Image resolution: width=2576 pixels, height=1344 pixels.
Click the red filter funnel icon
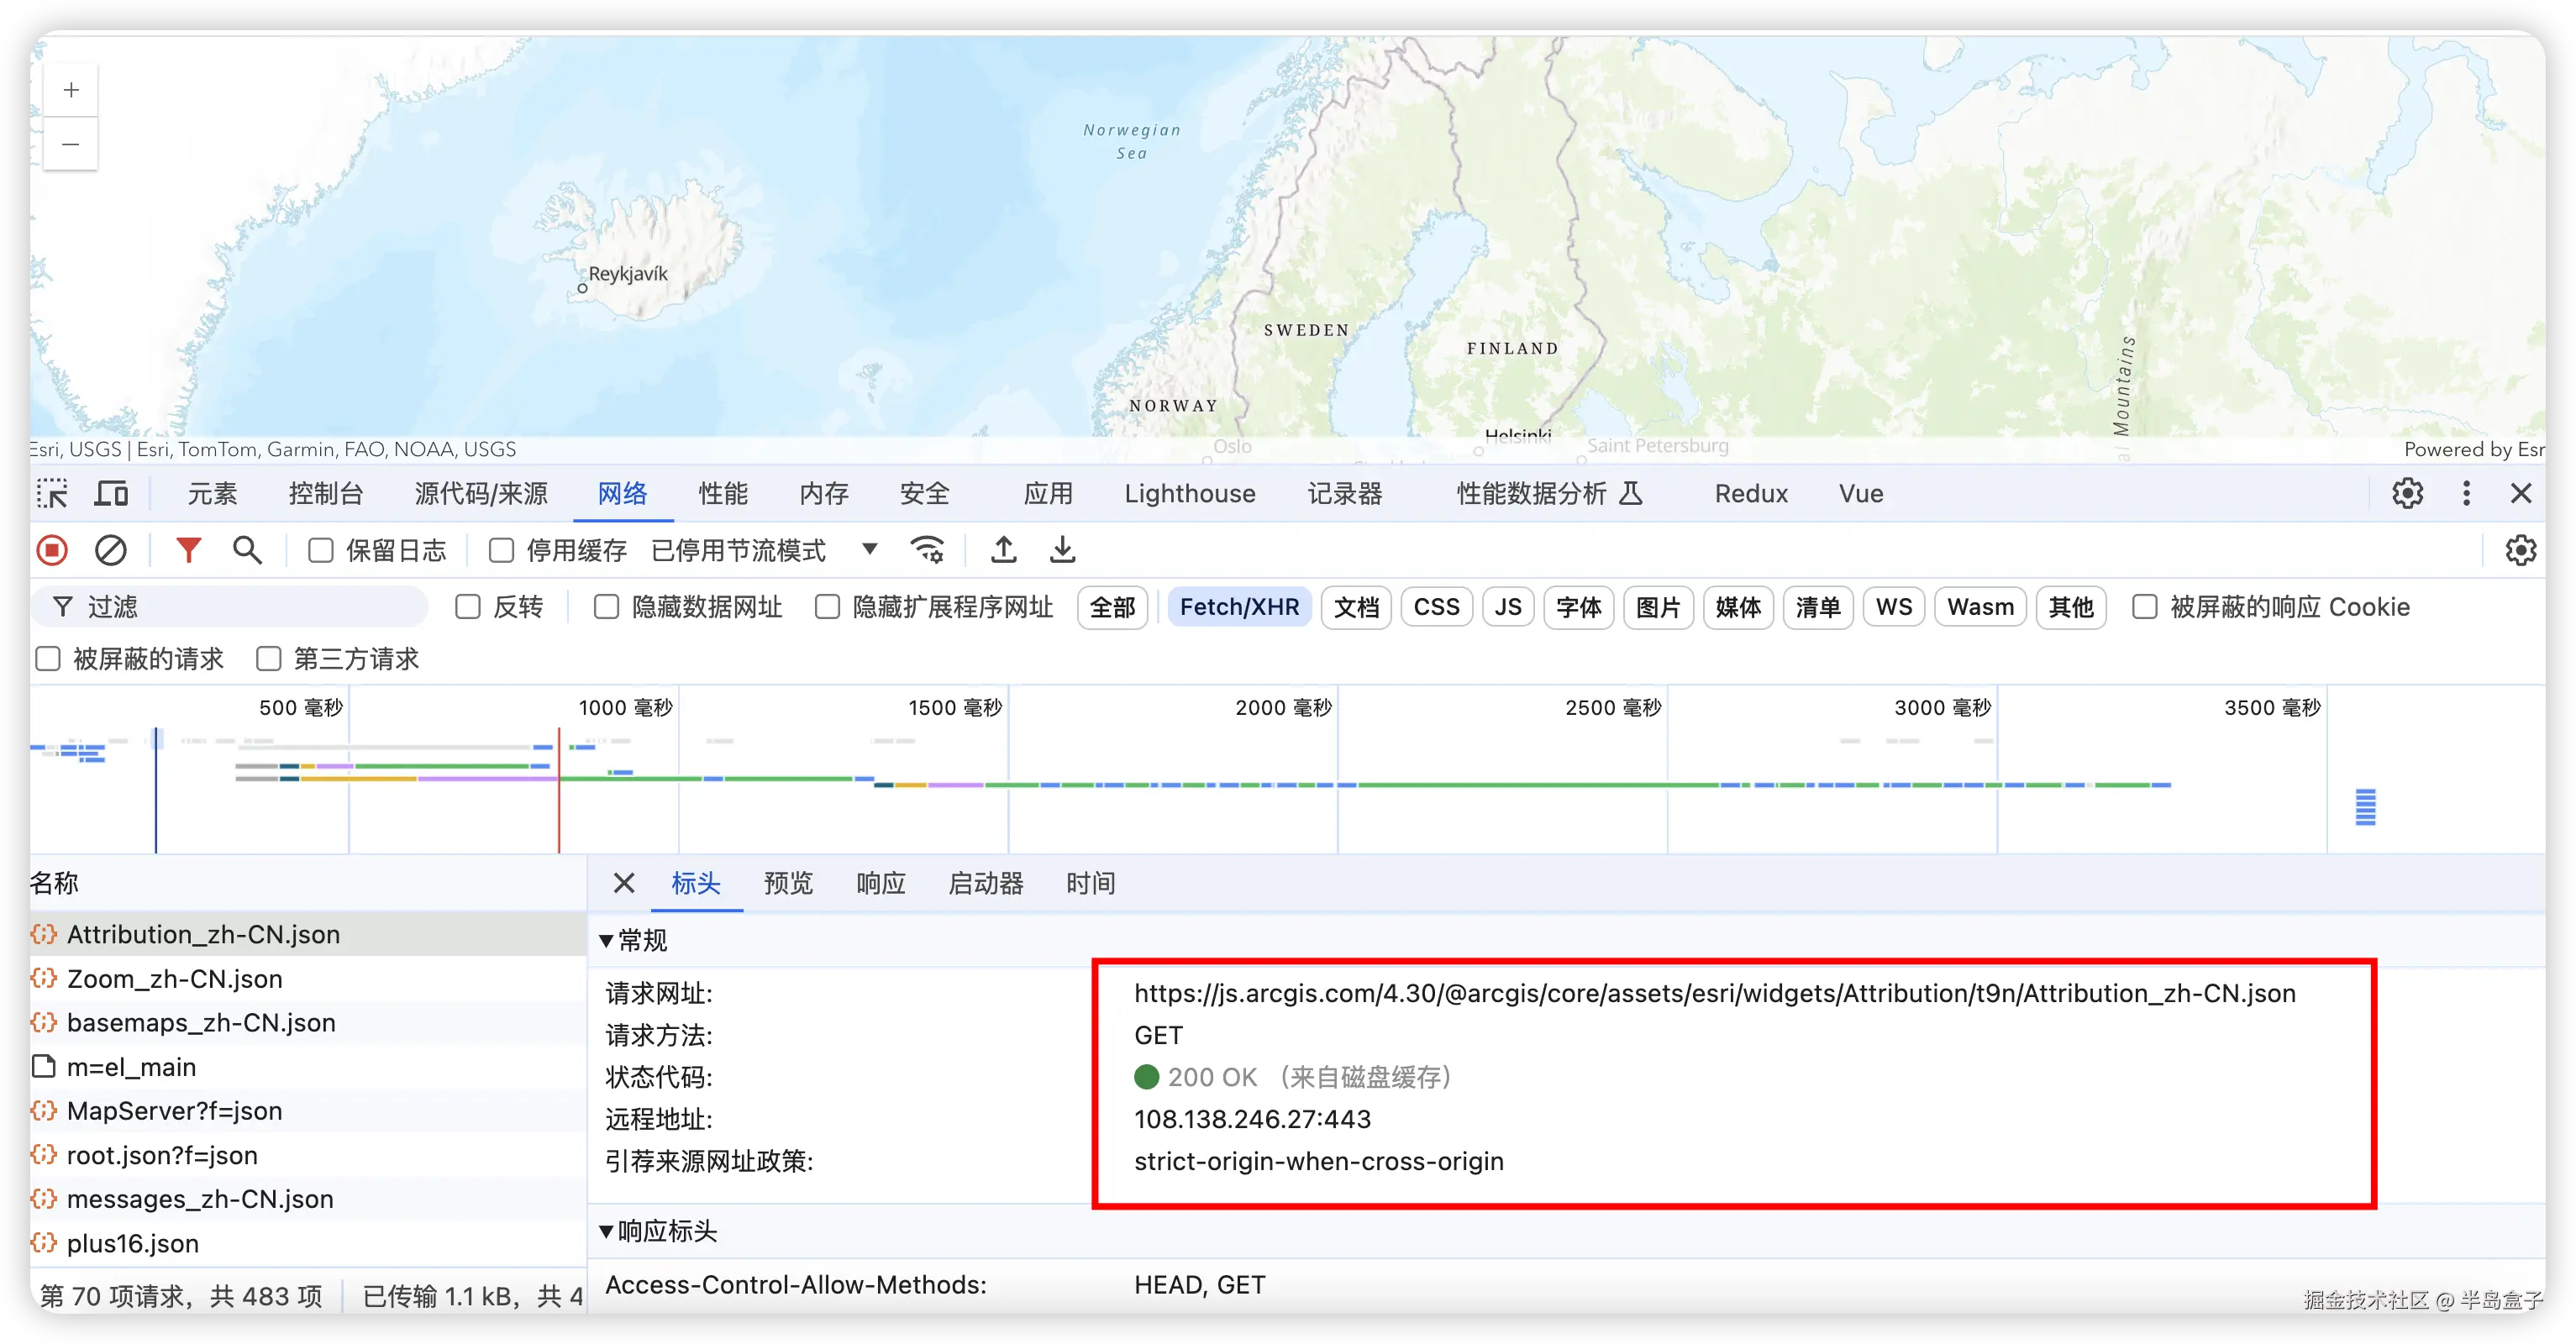pos(188,550)
